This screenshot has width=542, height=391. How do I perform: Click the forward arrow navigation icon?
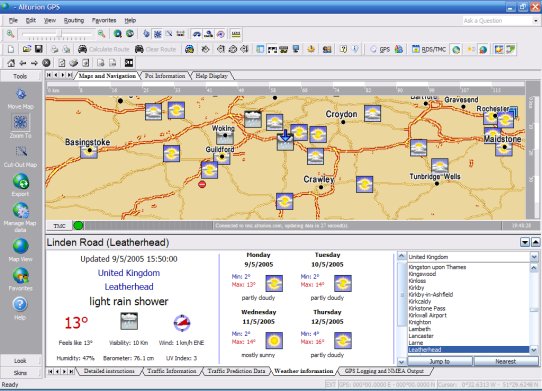(34, 63)
